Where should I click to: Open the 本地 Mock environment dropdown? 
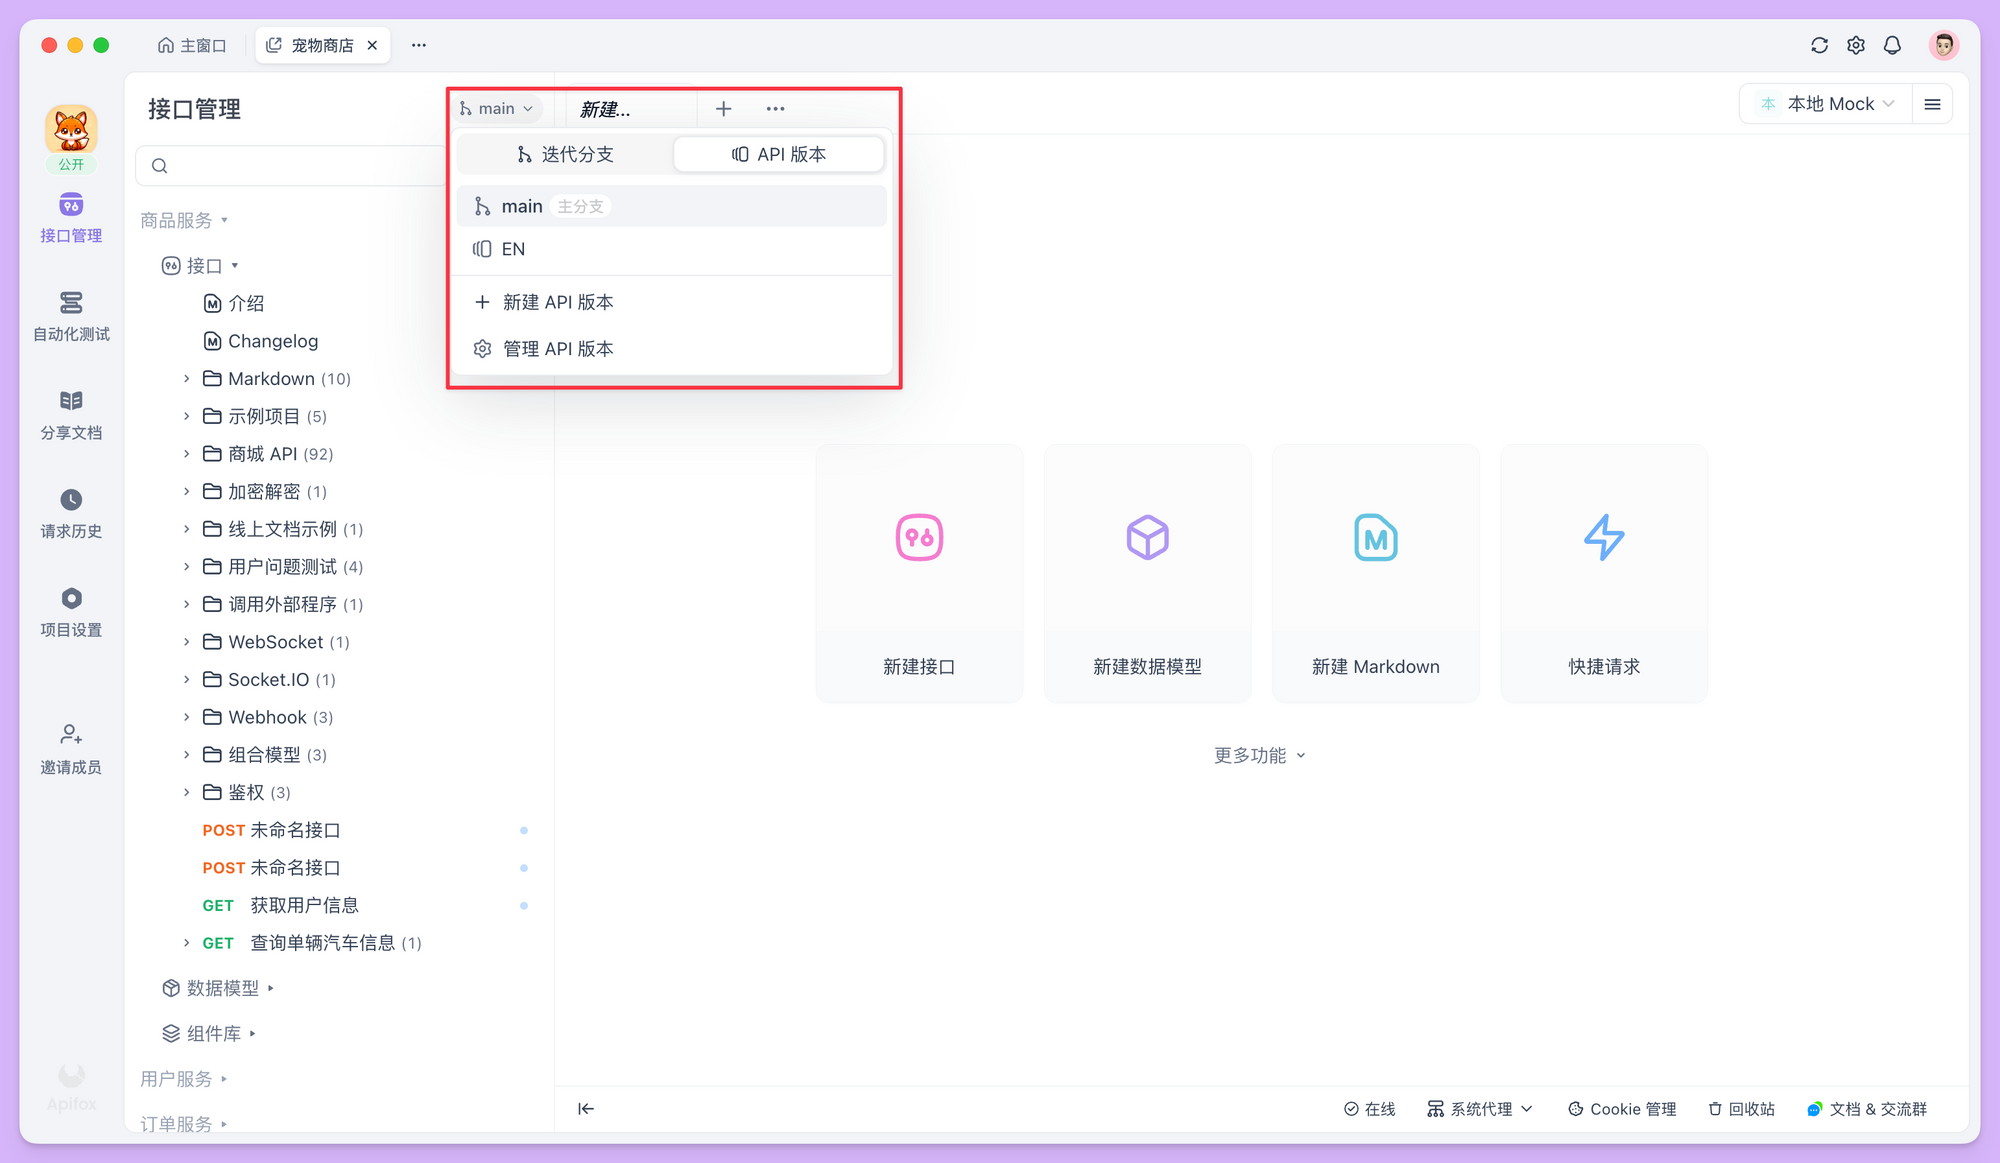click(1828, 104)
